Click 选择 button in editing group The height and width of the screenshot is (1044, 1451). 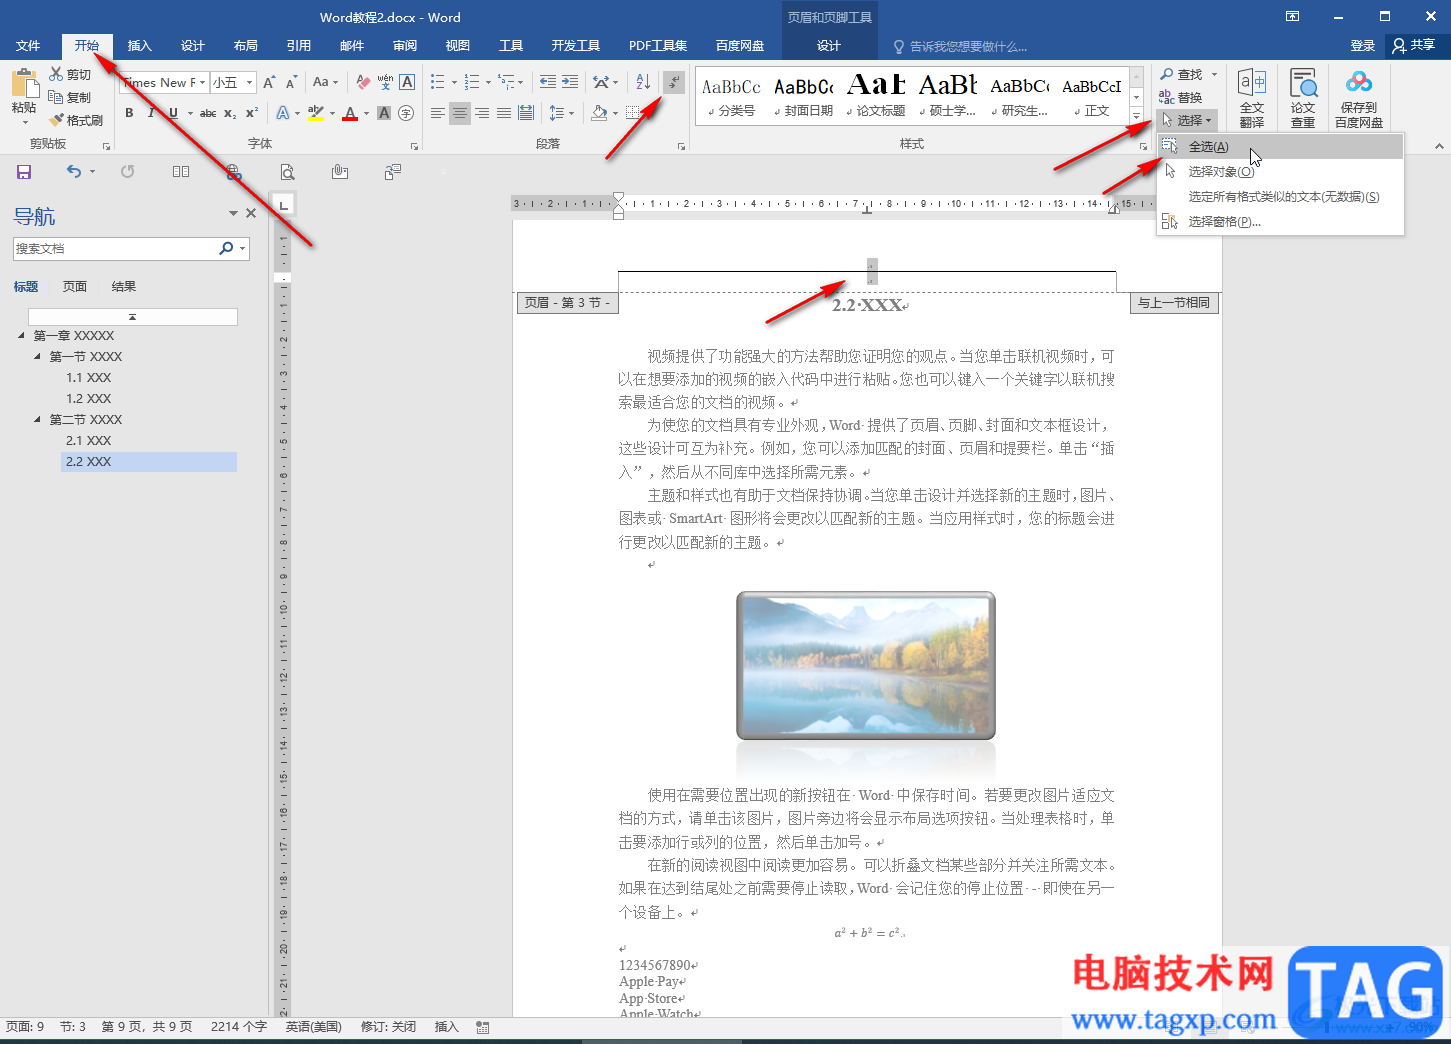[1187, 120]
